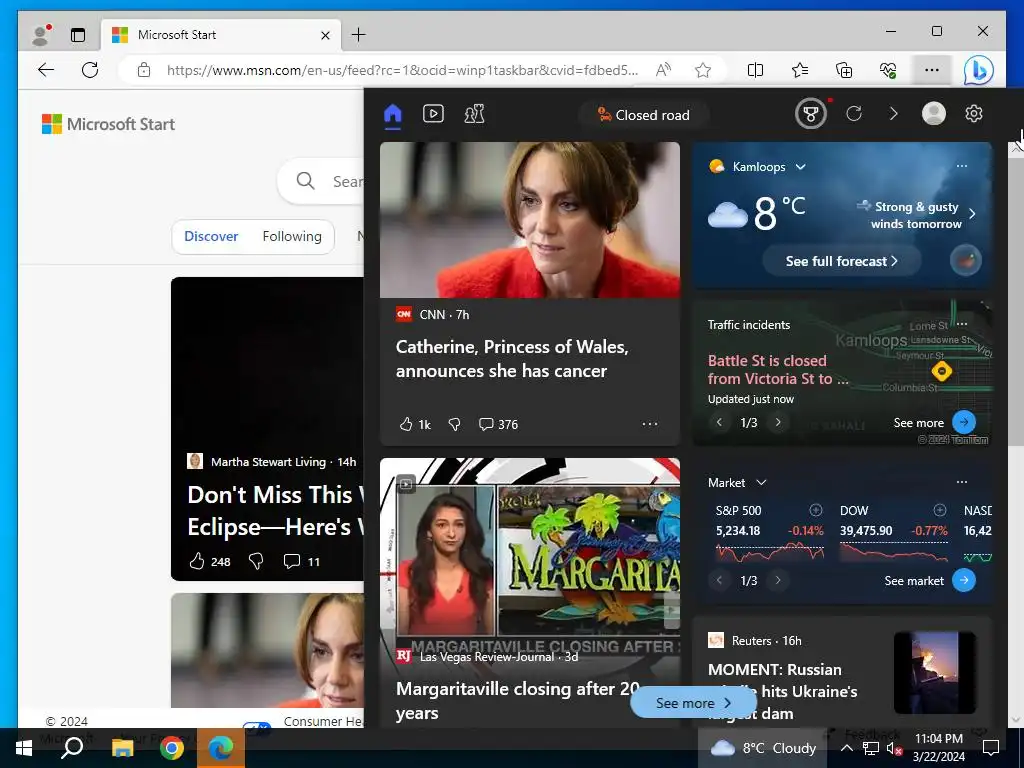
Task: Click the Microsoft Rewards trophy icon
Action: tap(810, 114)
